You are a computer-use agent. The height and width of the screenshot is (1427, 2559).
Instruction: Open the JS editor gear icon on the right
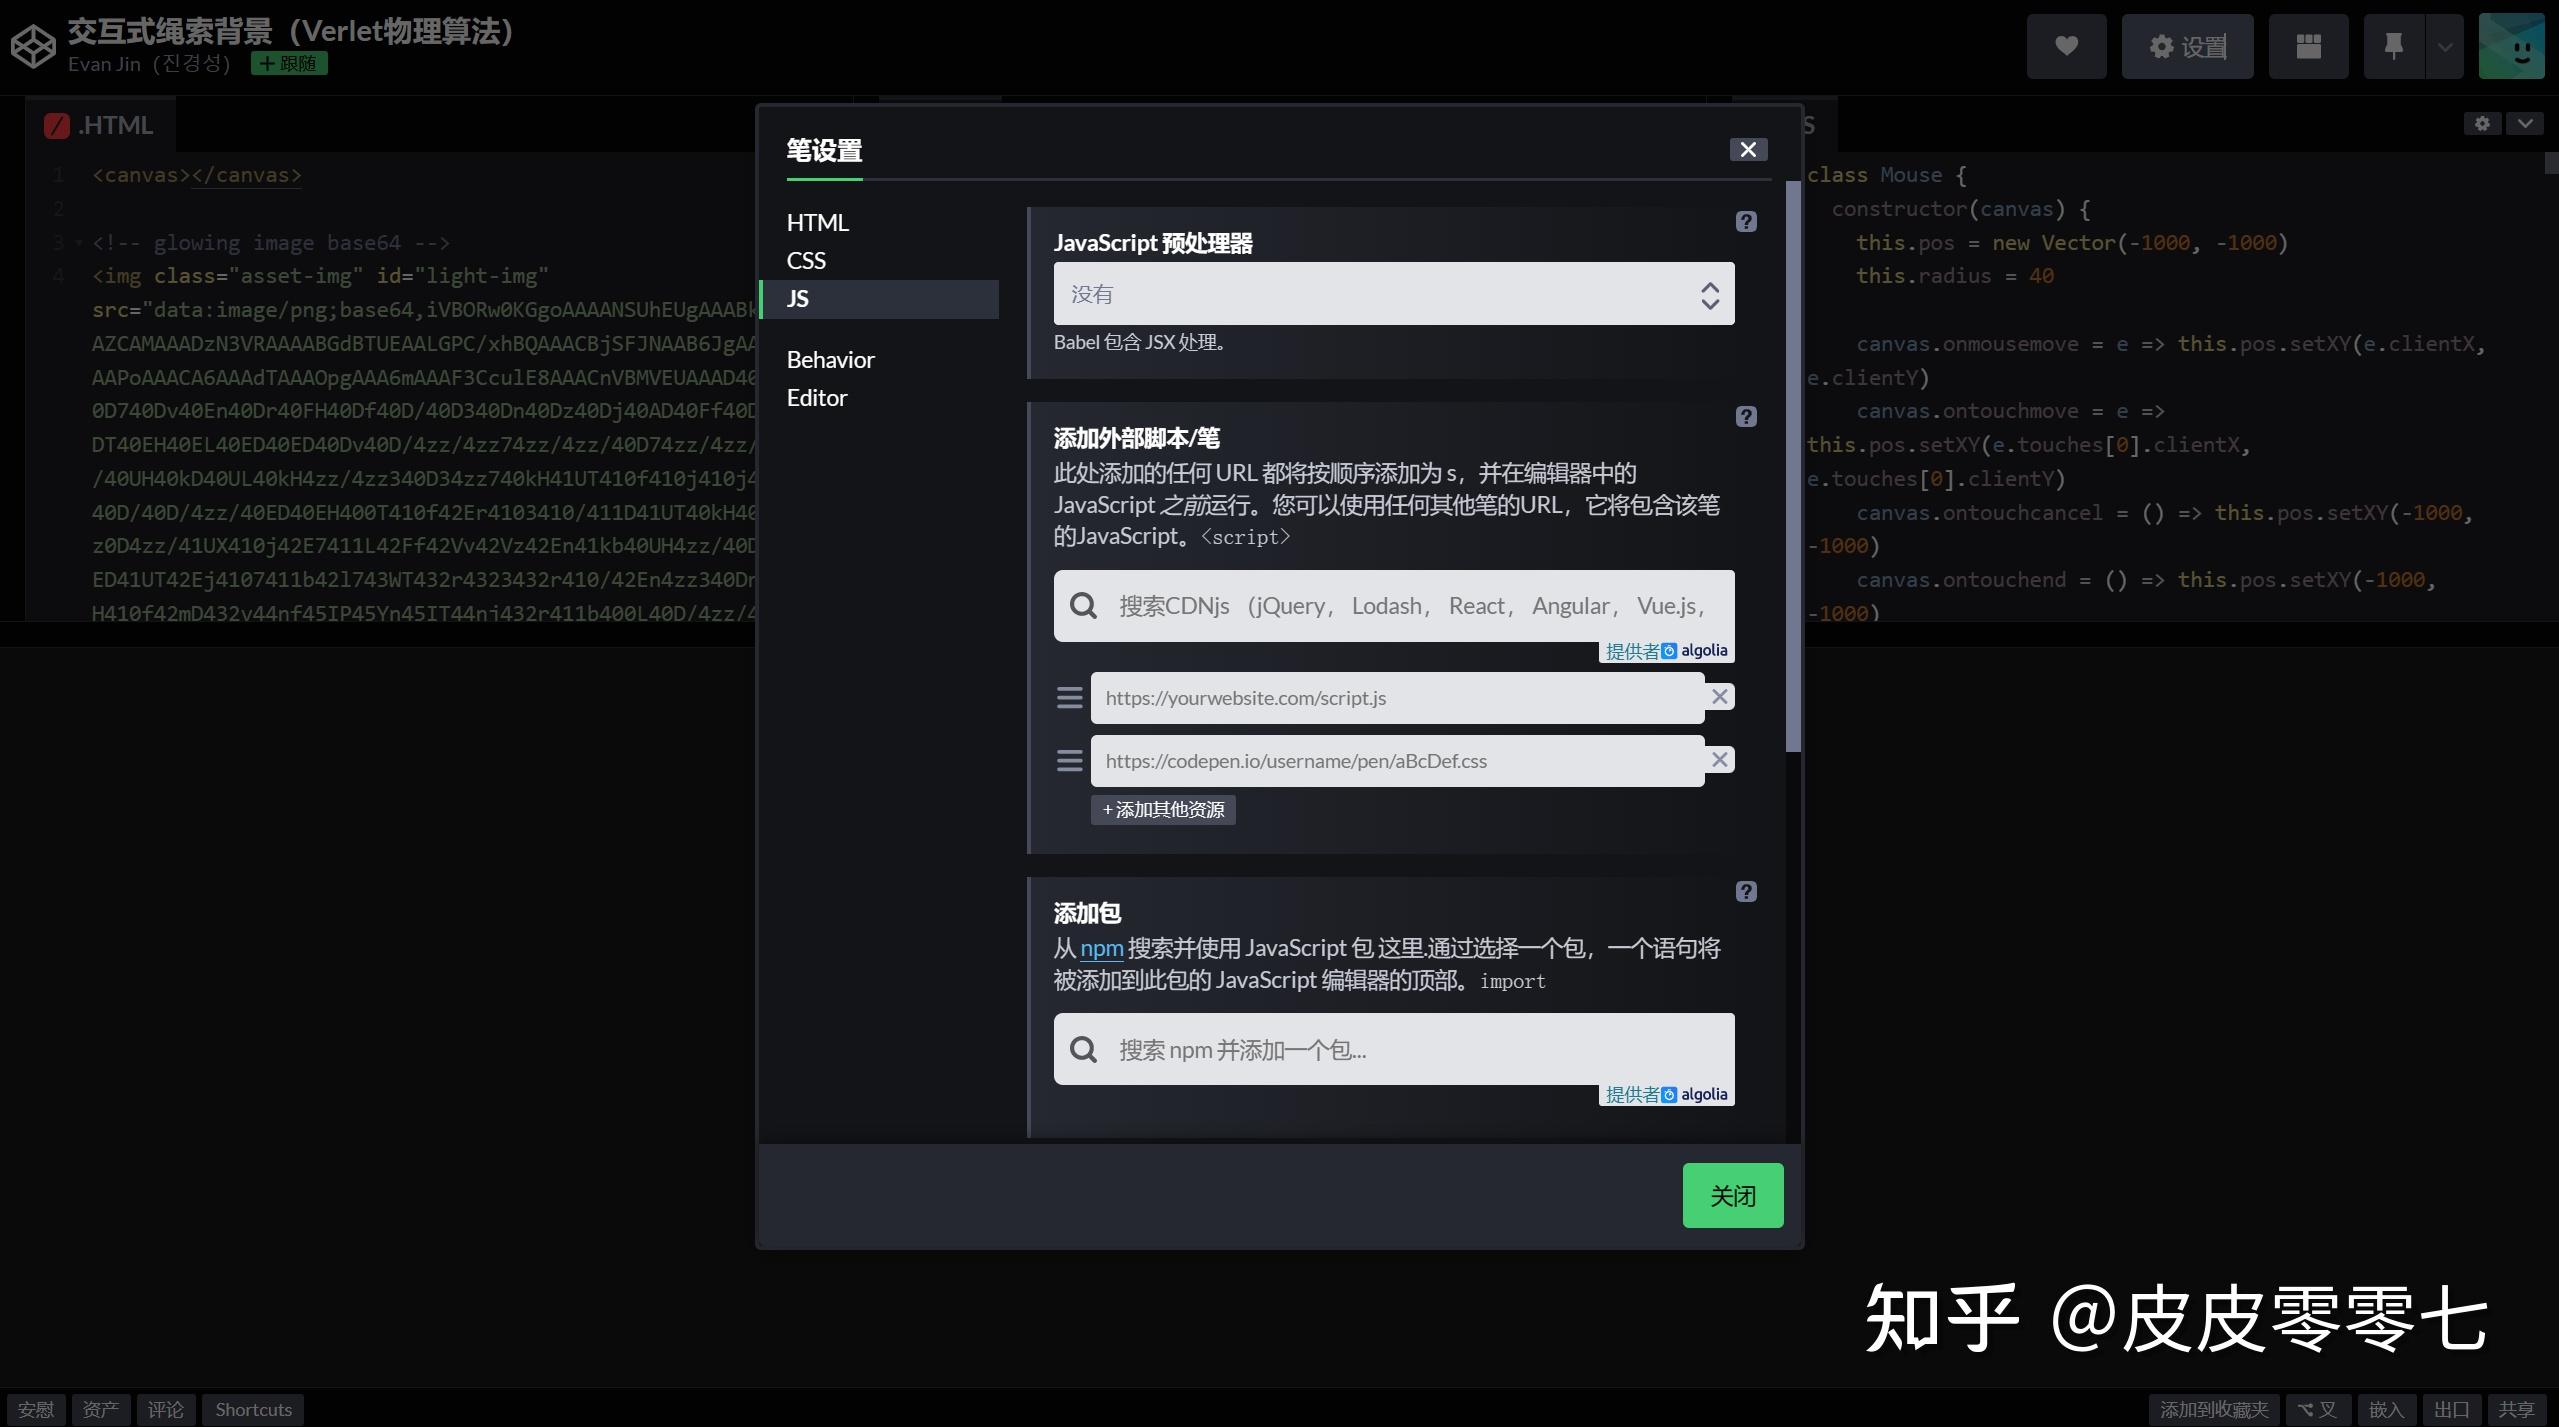(2482, 123)
